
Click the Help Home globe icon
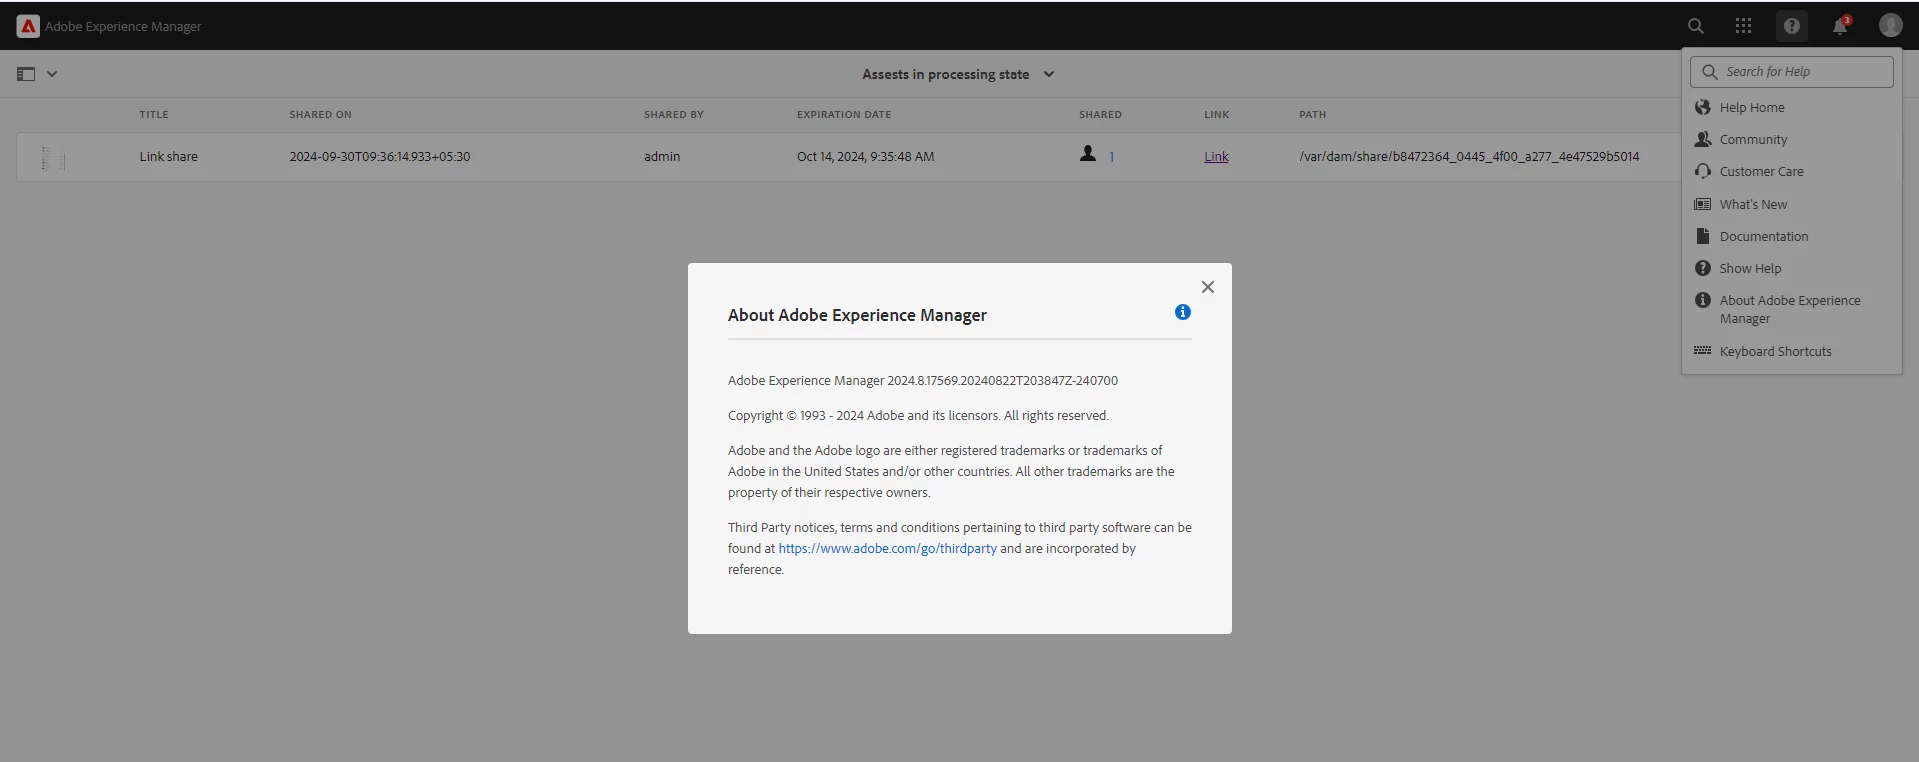point(1703,107)
